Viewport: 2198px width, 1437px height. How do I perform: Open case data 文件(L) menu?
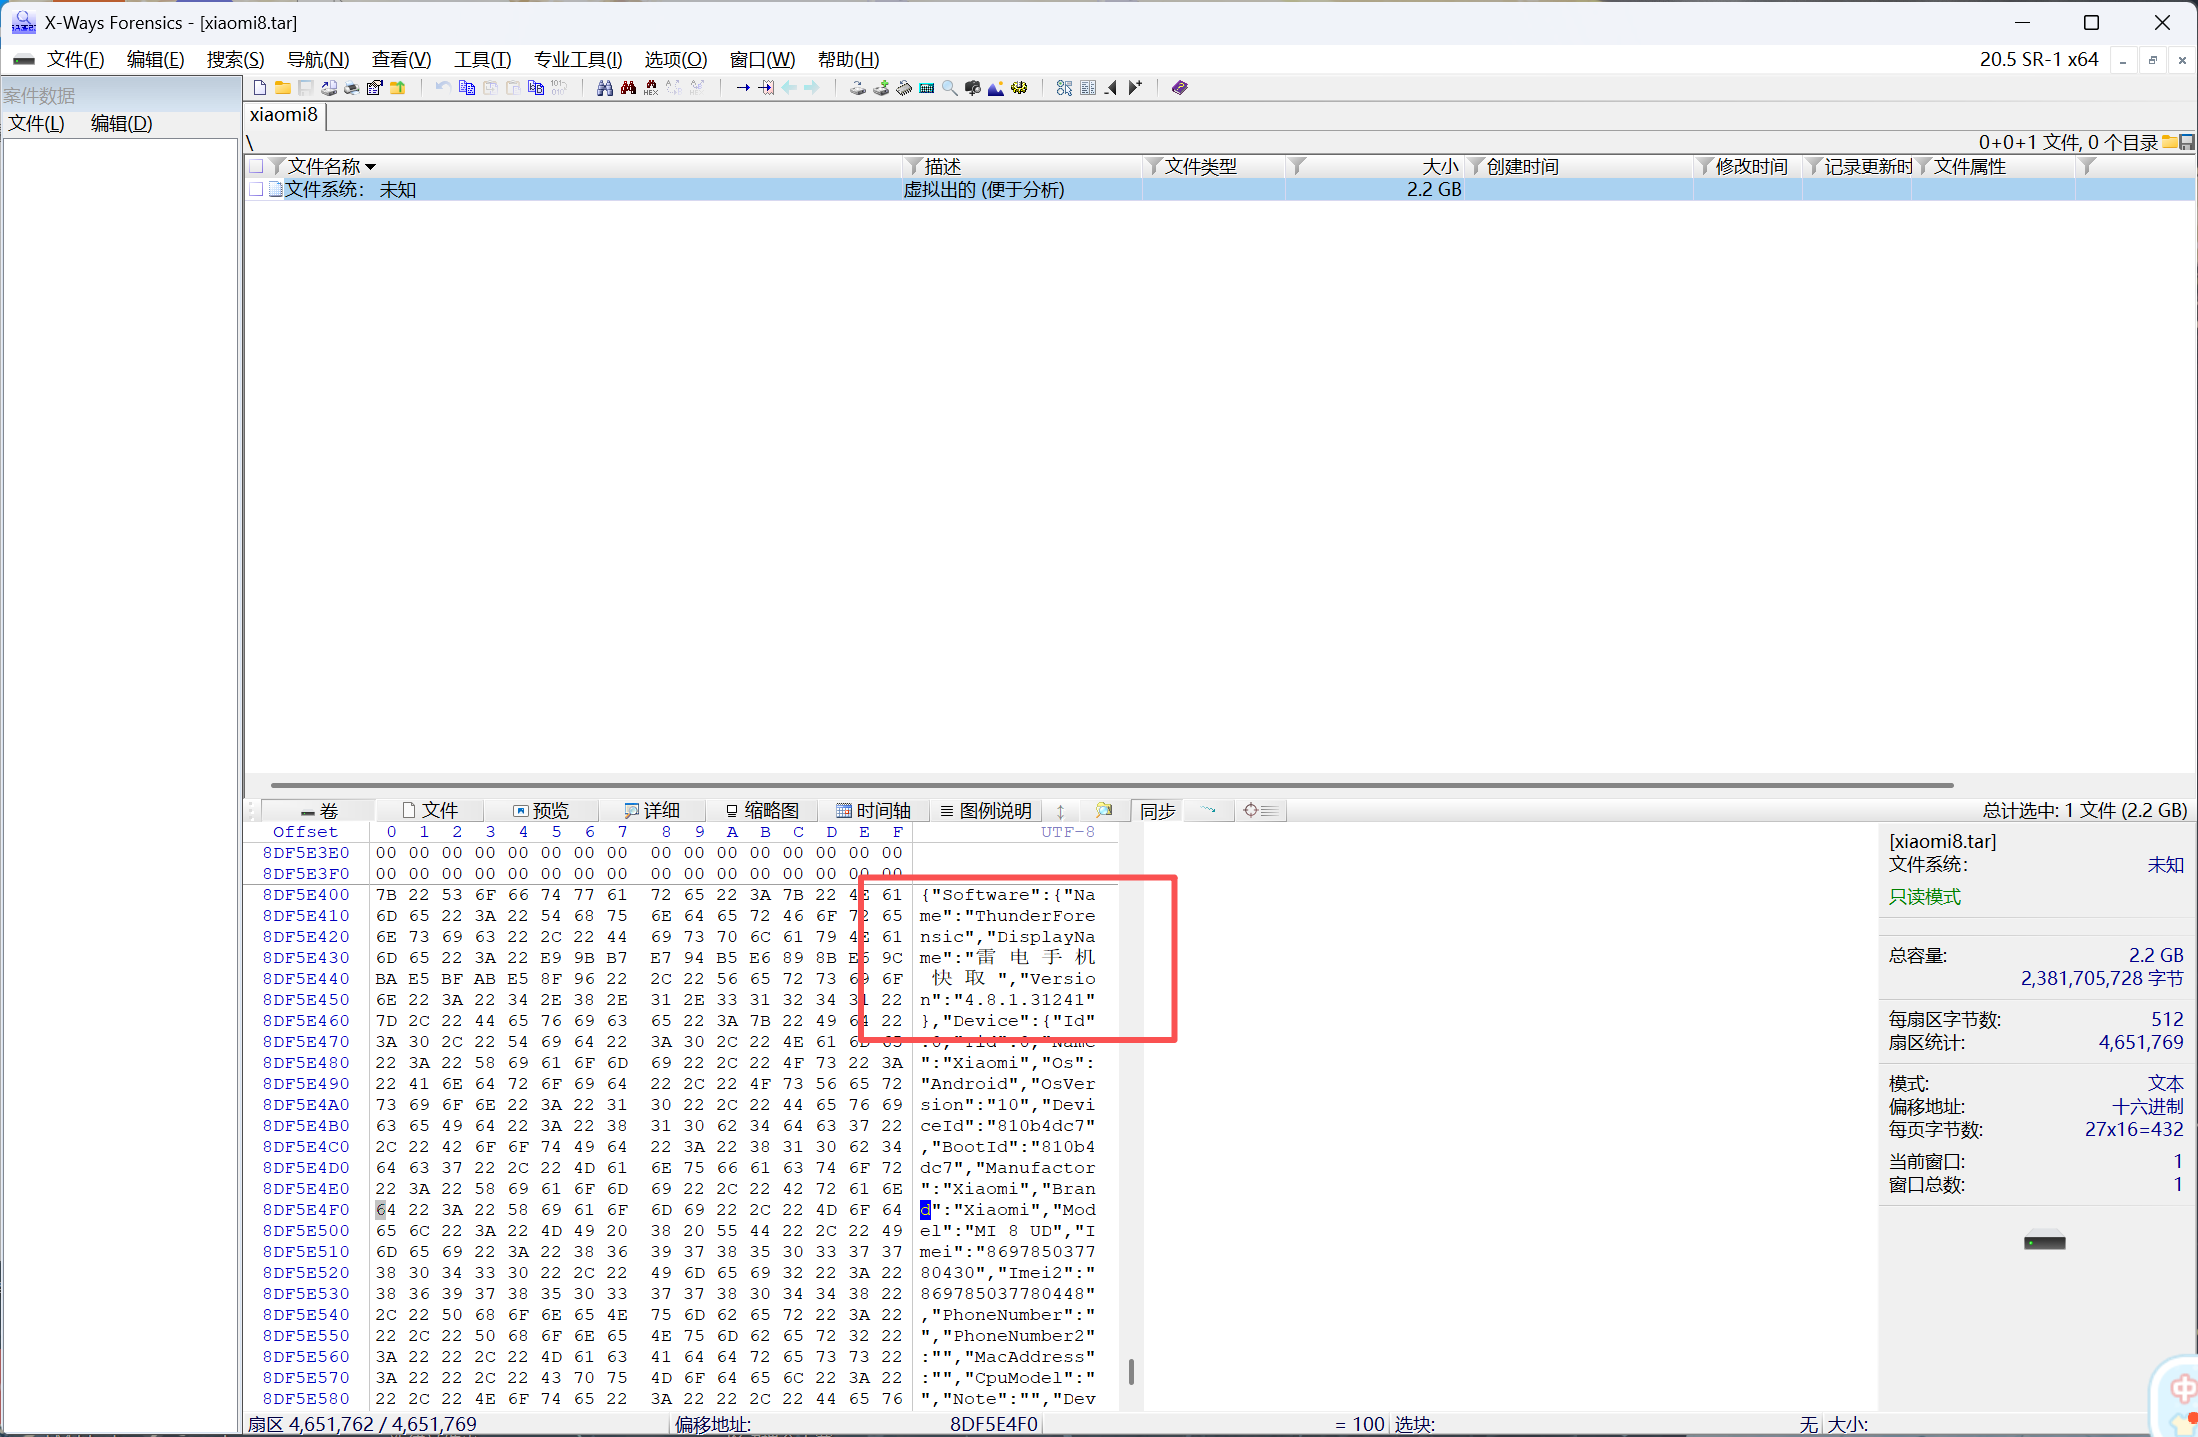tap(37, 123)
